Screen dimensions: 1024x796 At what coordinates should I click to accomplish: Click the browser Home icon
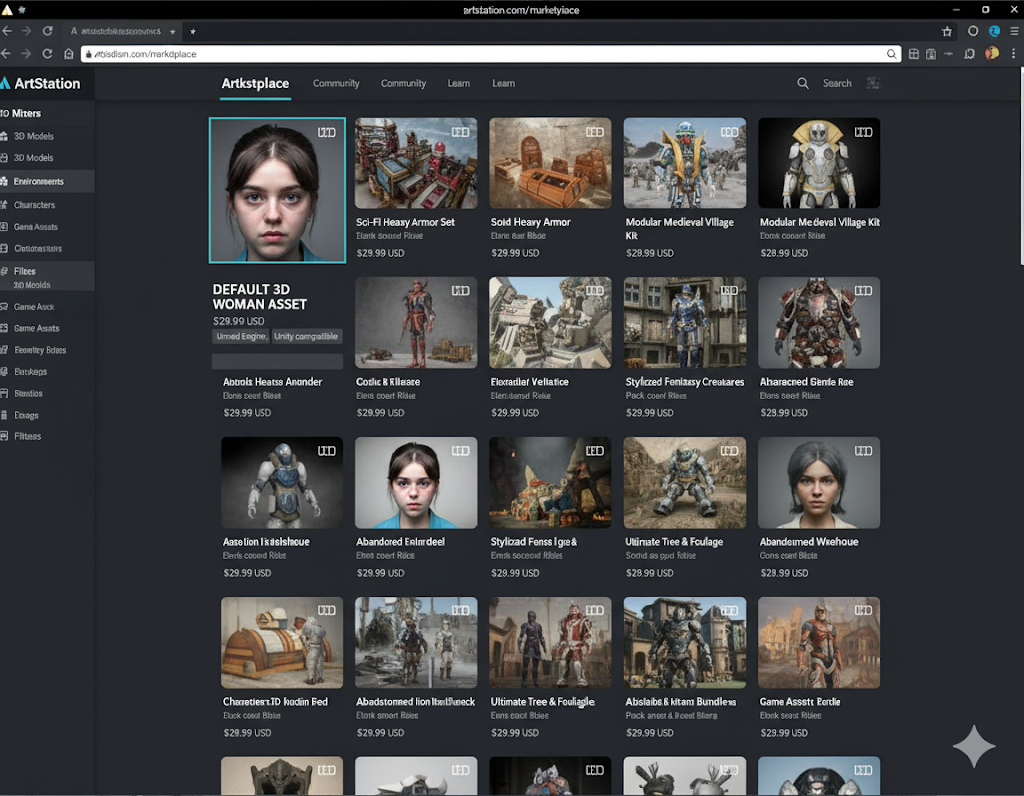69,54
